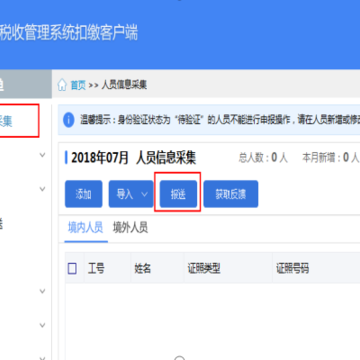
Task: Open the 首页 breadcrumb link
Action: coord(78,85)
